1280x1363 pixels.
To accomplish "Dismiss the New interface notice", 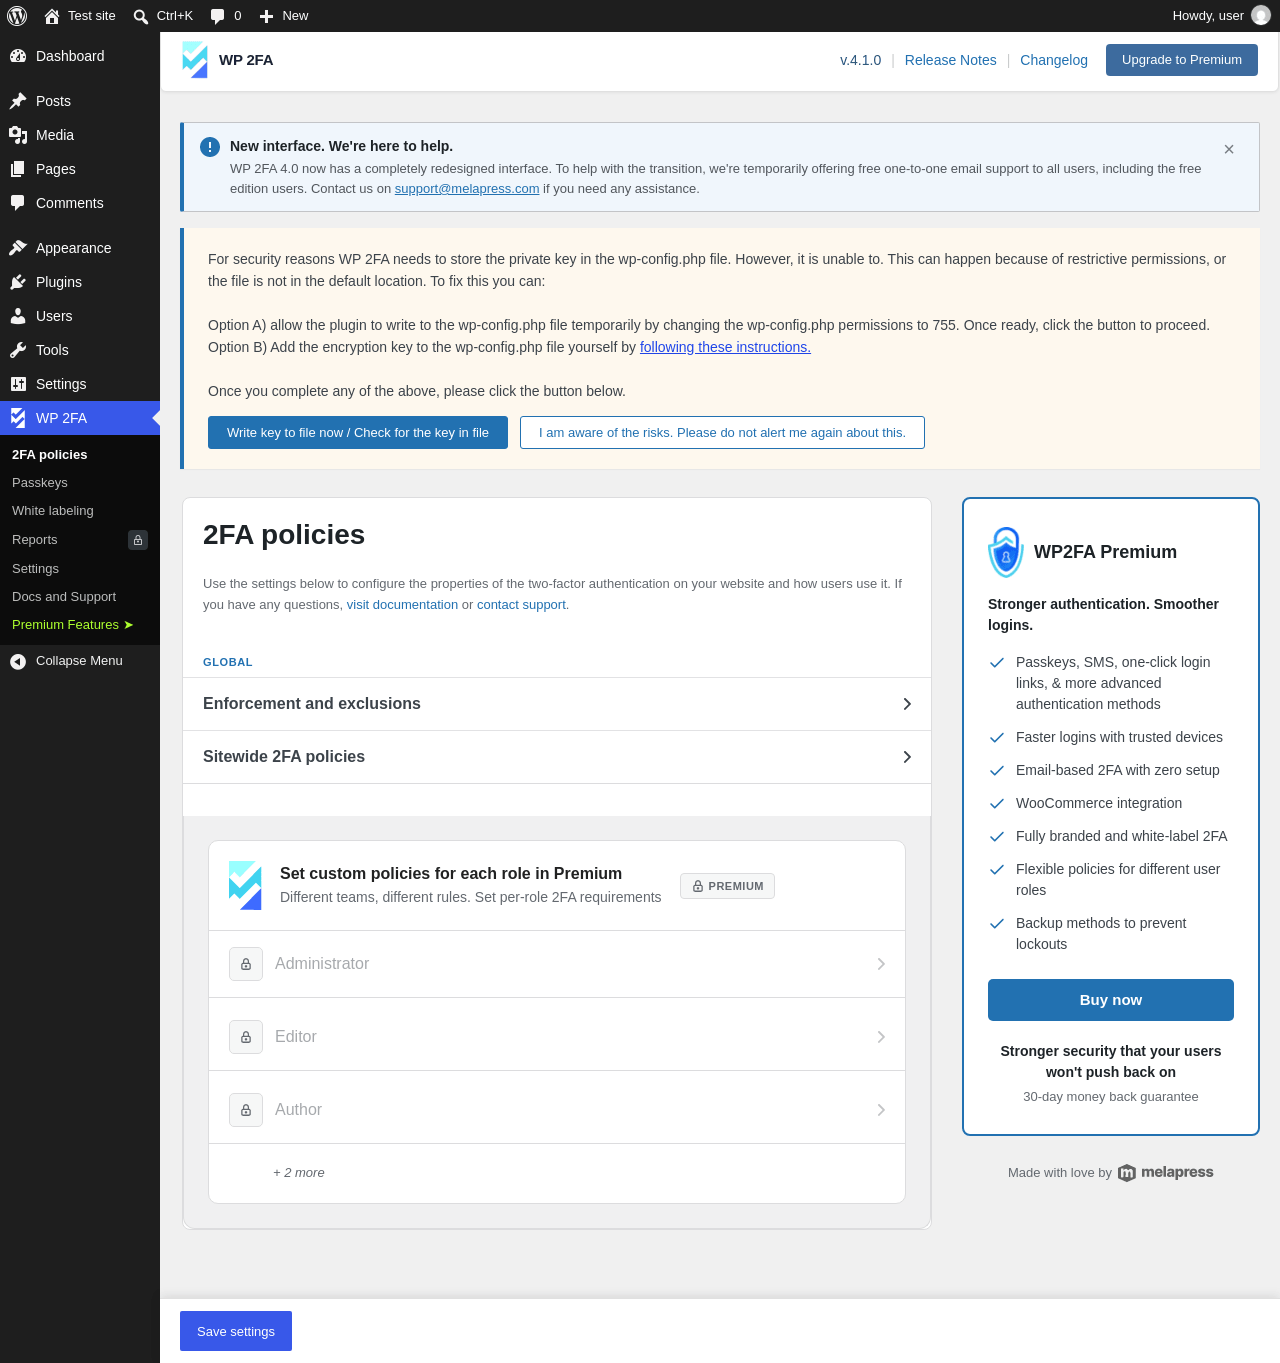I will coord(1229,149).
